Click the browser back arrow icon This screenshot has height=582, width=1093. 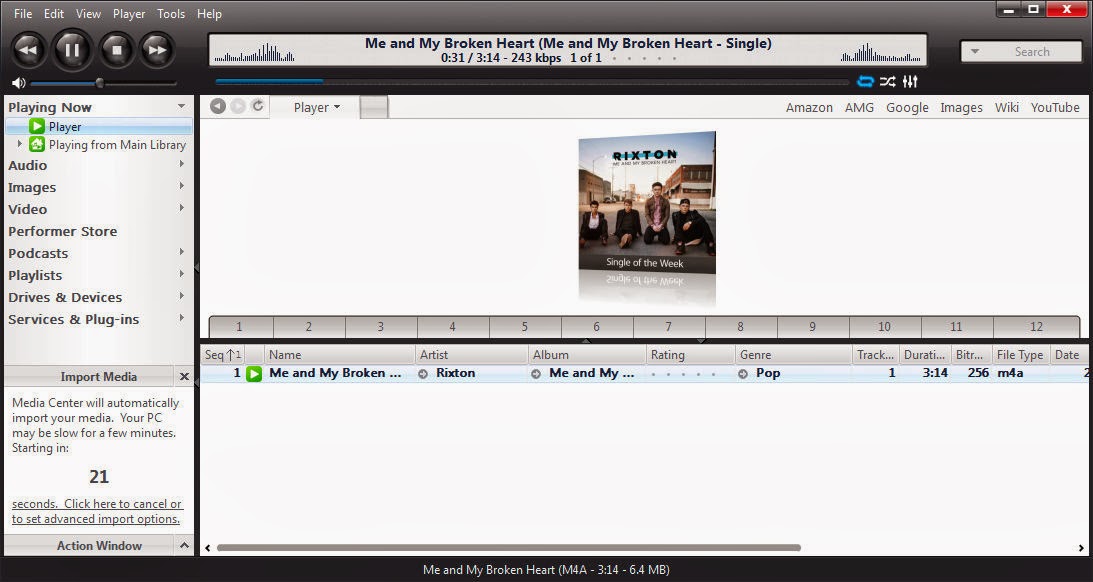coord(218,106)
